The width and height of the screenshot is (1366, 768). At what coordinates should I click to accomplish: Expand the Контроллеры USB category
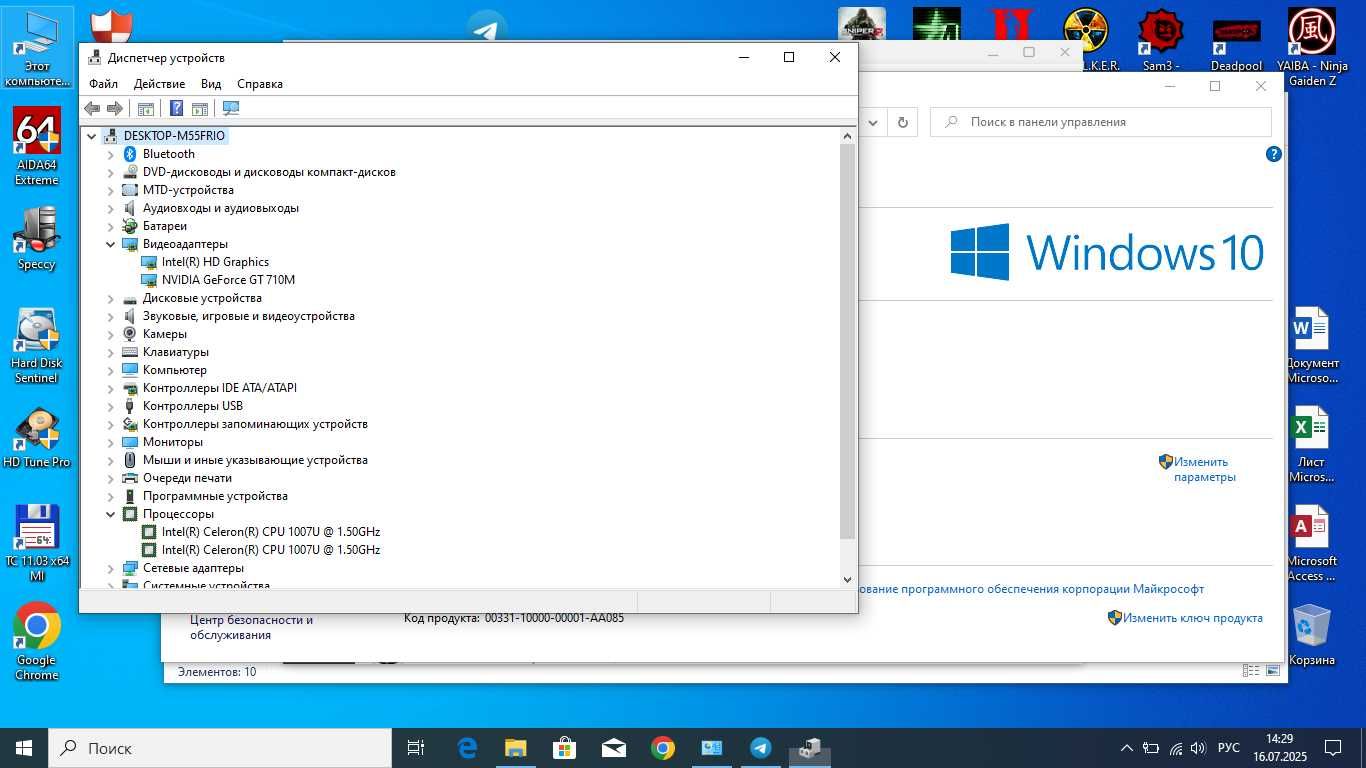point(111,406)
